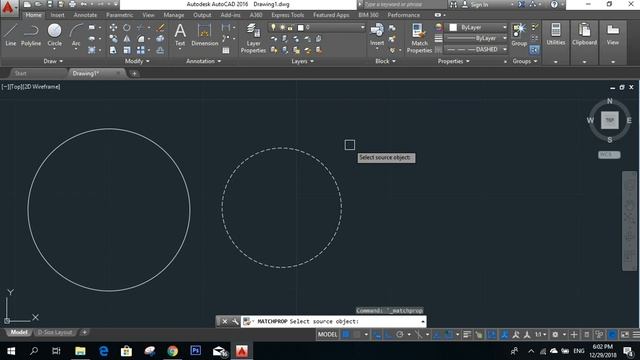The height and width of the screenshot is (360, 640).
Task: Toggle ortho mode in status bar
Action: (x=388, y=334)
